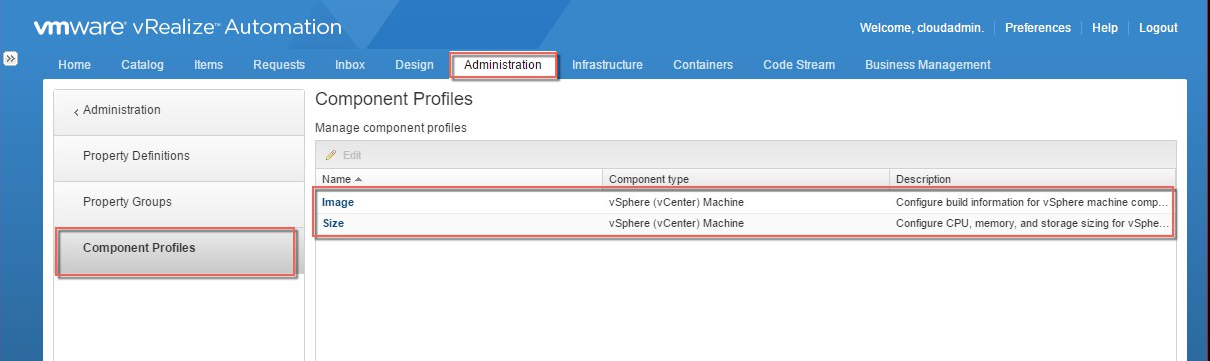Open the Preferences link
The height and width of the screenshot is (361, 1210).
click(x=1038, y=28)
